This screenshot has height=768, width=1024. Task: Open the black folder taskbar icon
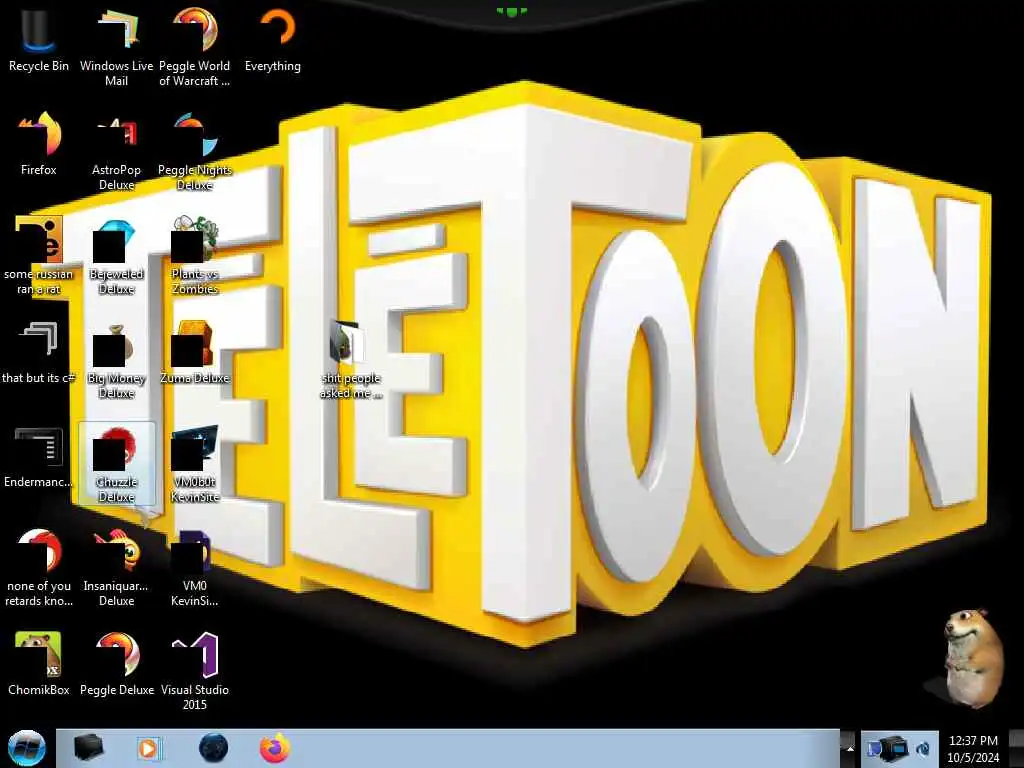(x=88, y=748)
